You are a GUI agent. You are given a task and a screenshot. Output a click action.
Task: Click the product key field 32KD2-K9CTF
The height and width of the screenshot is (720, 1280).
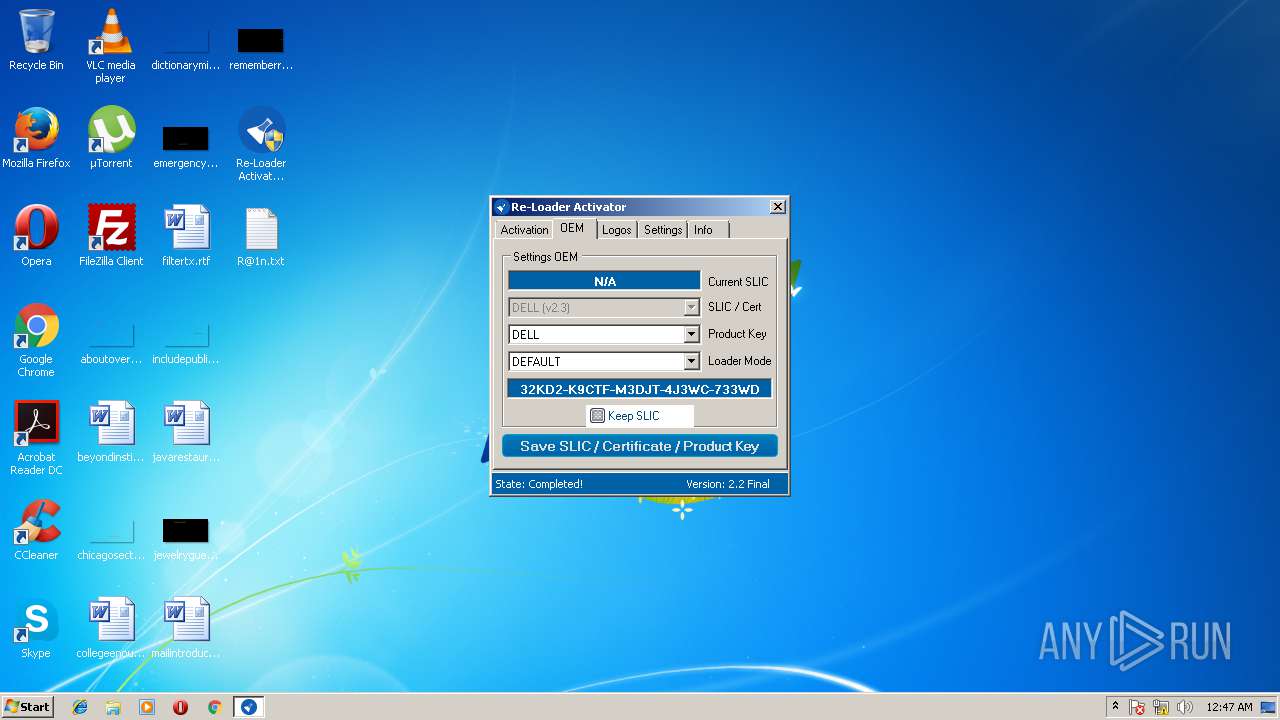(x=640, y=389)
